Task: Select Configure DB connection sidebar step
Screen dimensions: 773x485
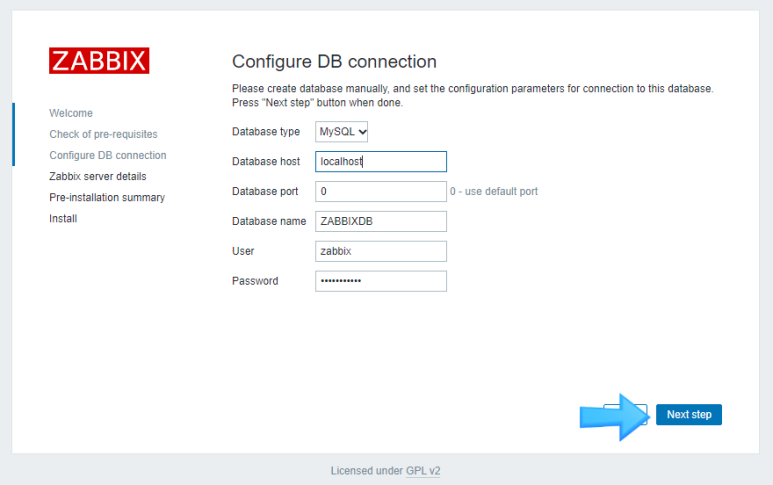Action: (x=108, y=155)
